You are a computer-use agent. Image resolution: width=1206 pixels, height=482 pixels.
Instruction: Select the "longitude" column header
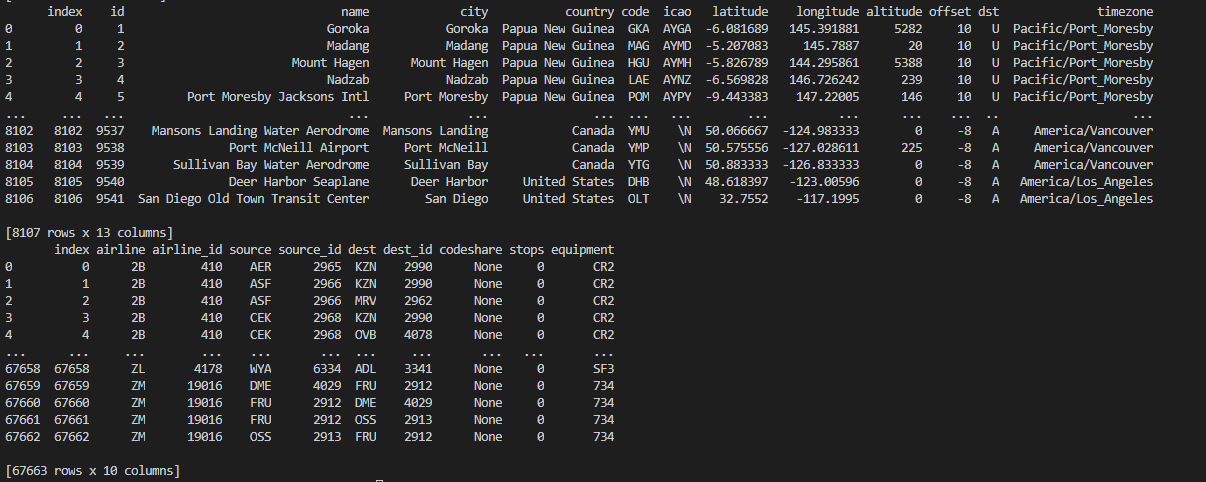(828, 11)
